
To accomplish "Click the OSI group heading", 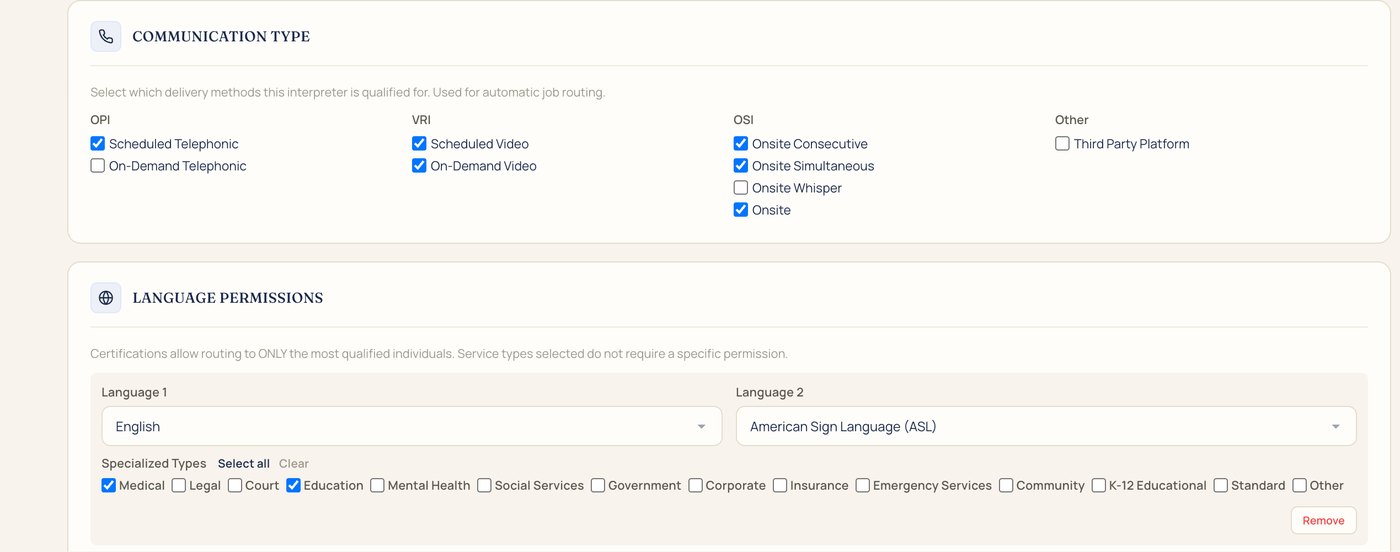I will (x=743, y=120).
